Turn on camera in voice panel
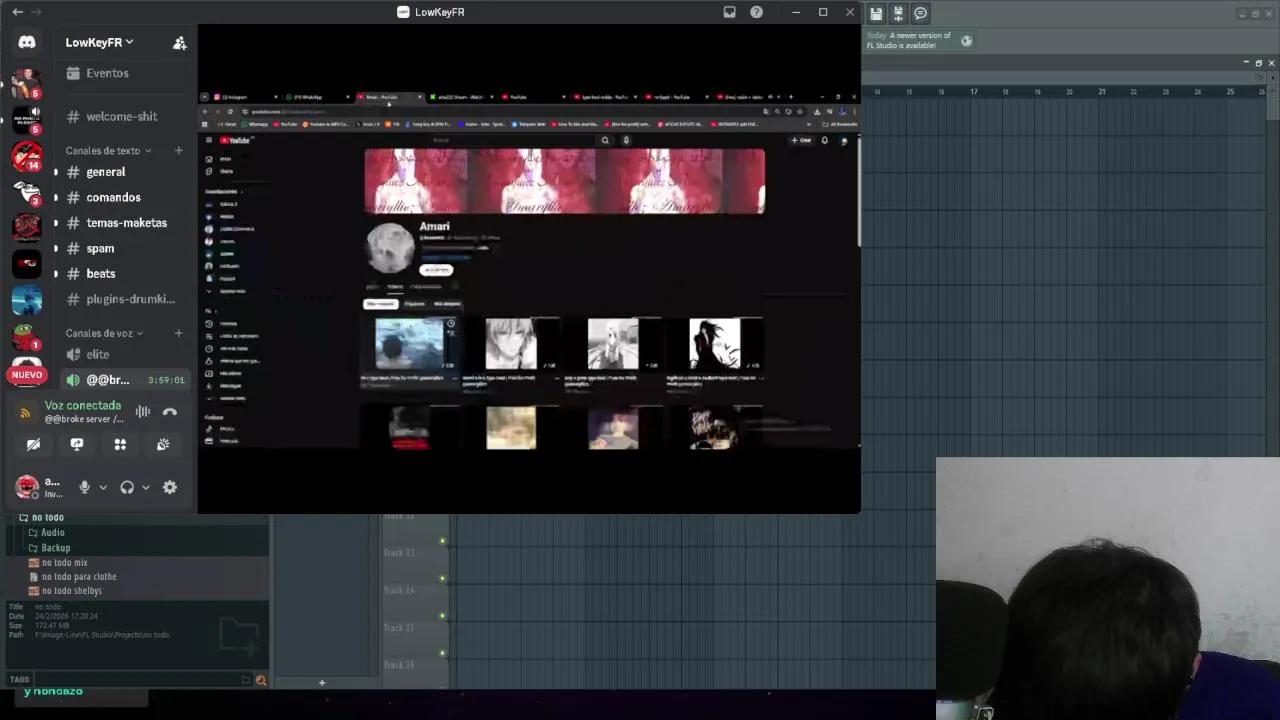1280x720 pixels. tap(33, 444)
